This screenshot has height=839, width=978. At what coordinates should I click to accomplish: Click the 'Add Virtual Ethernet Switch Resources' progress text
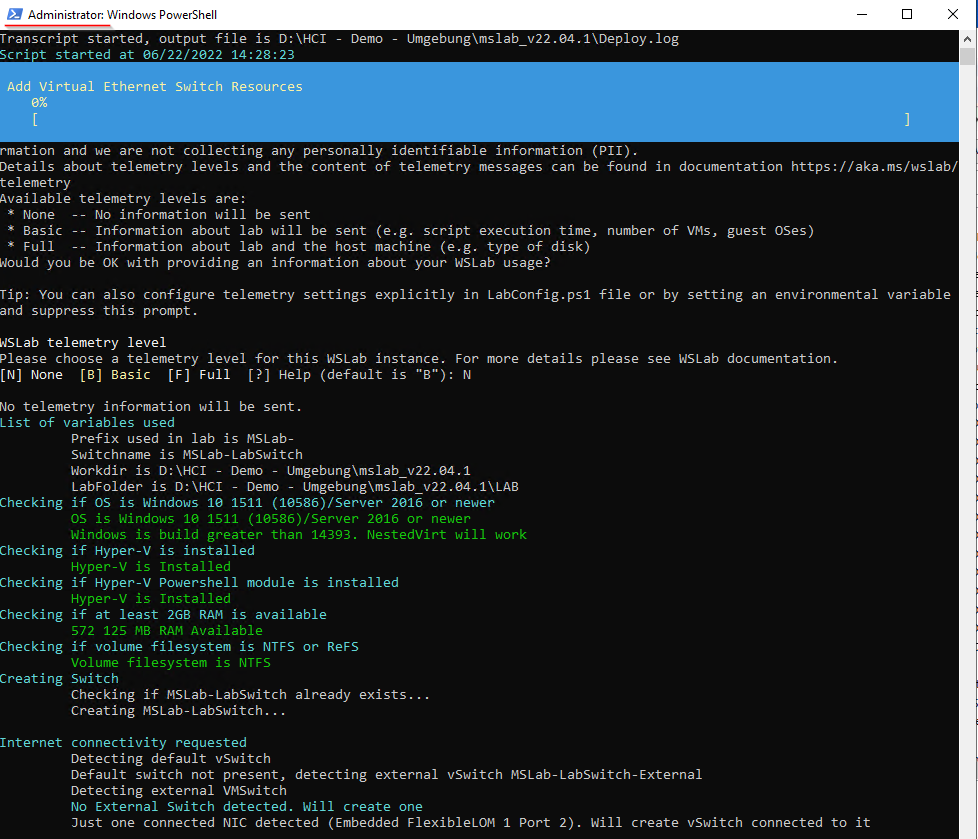155,87
